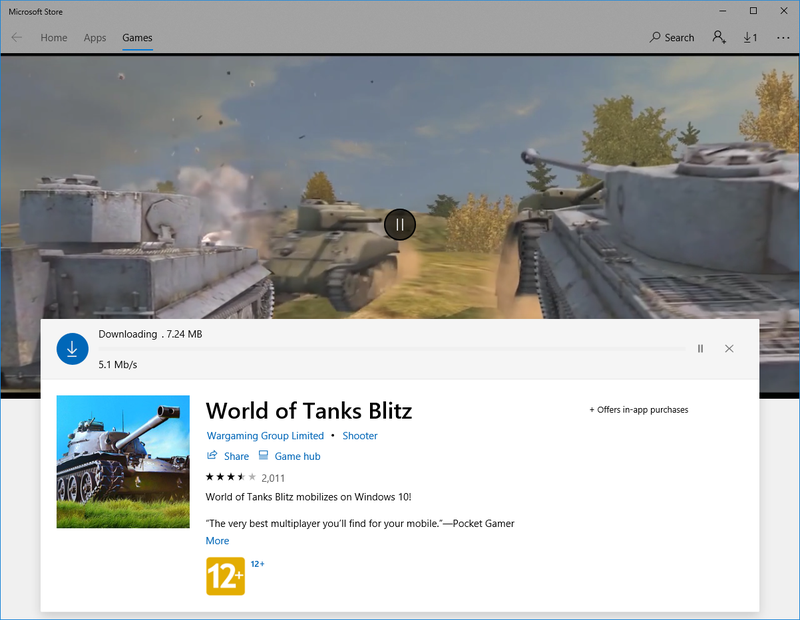This screenshot has height=620, width=800.
Task: Open the Game hub link
Action: [297, 456]
